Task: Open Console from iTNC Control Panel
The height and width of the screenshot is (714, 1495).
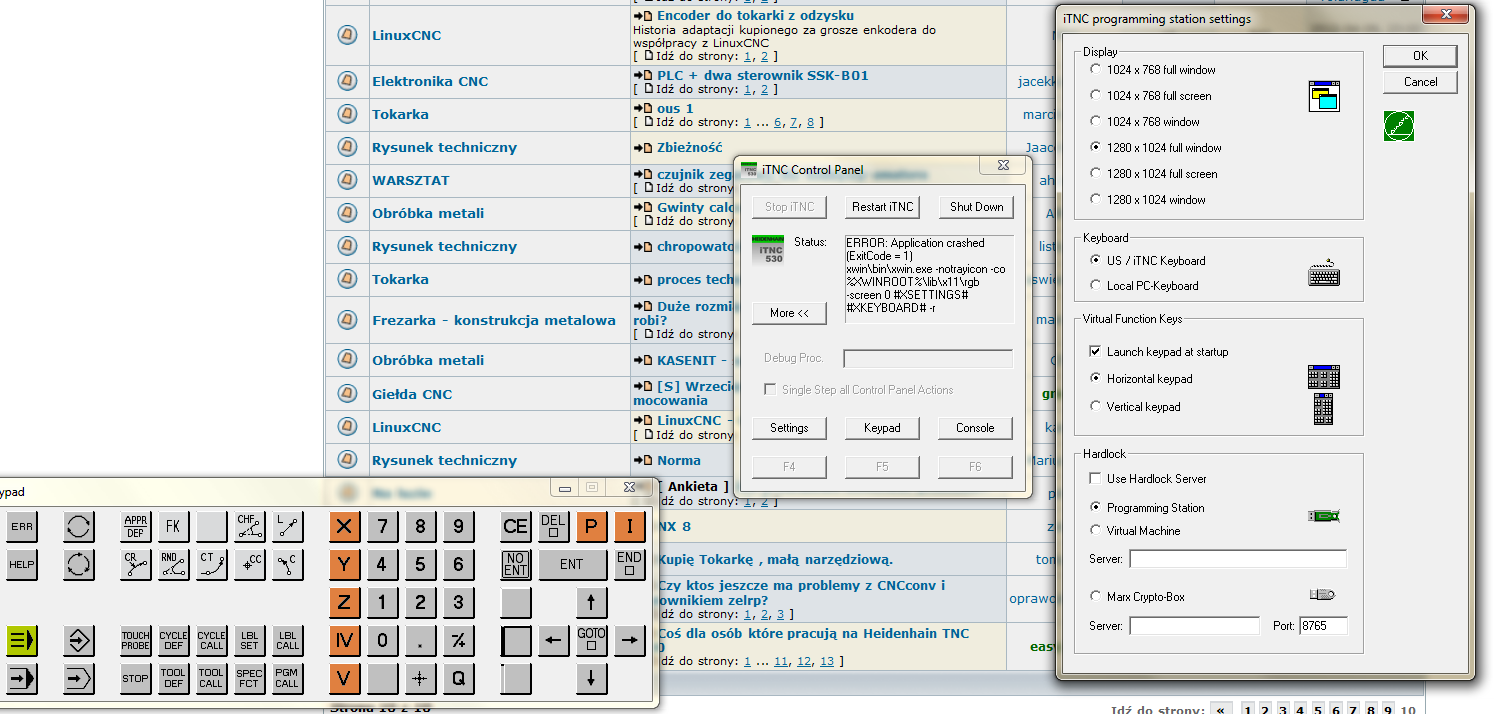Action: [x=976, y=428]
